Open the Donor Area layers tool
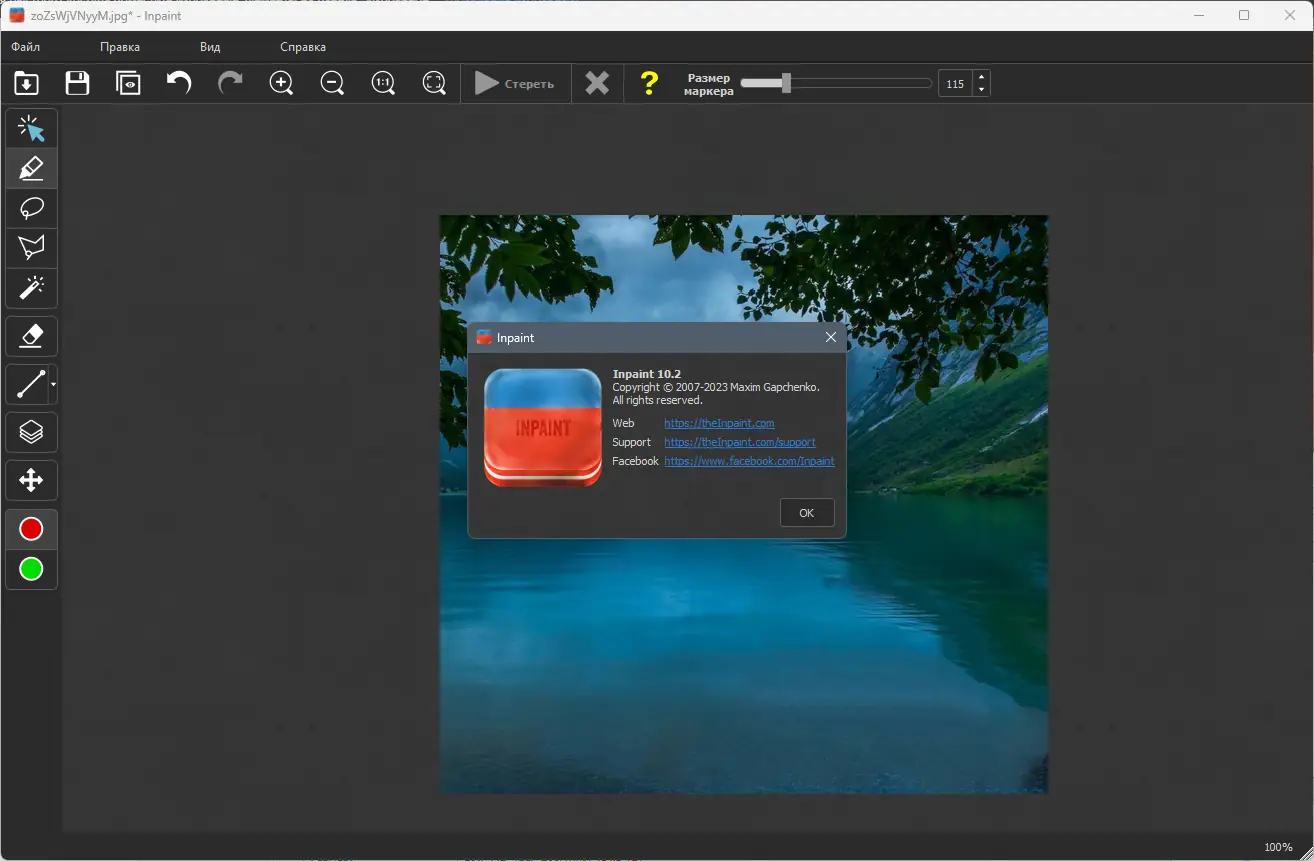Image resolution: width=1314 pixels, height=861 pixels. click(x=31, y=432)
